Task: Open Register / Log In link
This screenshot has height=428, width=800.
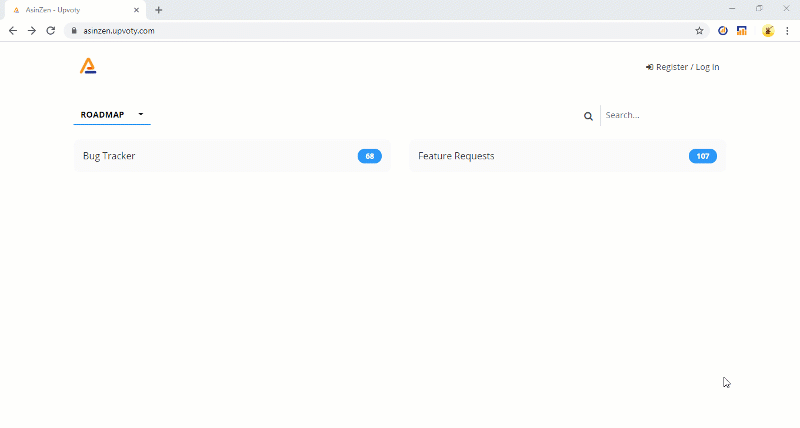Action: 682,67
